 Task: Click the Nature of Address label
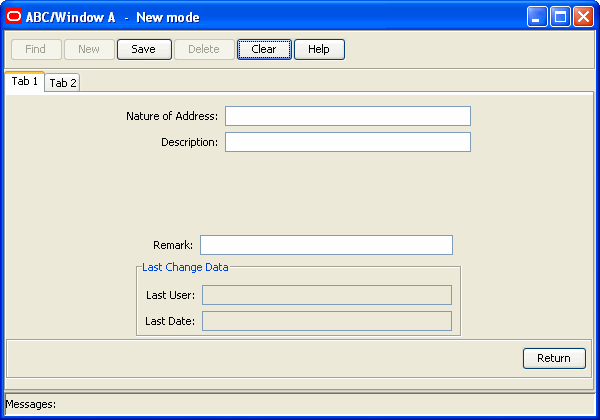point(172,116)
